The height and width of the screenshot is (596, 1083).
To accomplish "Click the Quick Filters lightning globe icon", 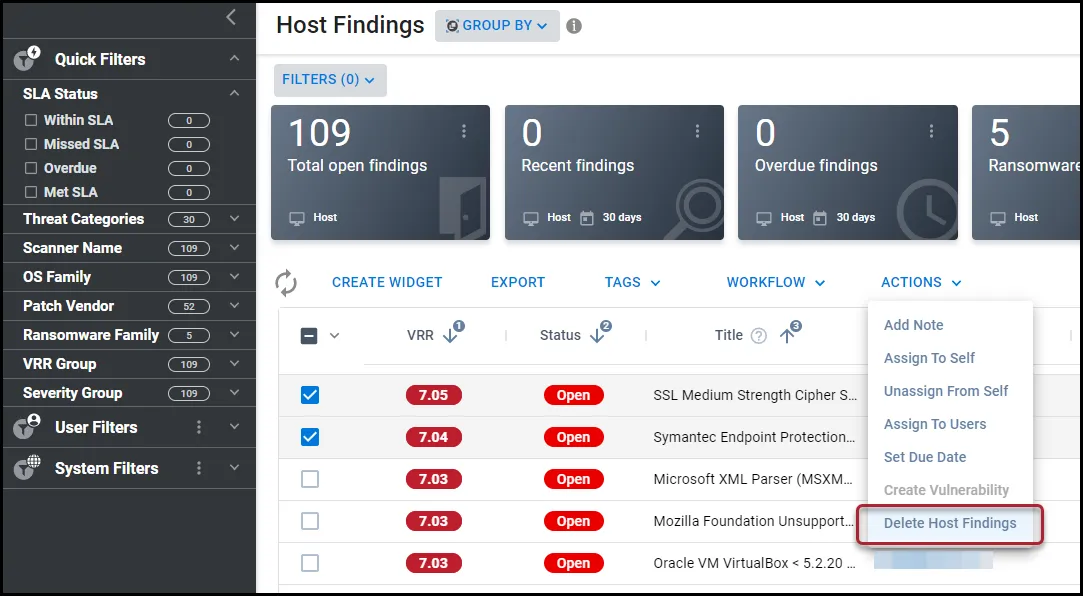I will 27,59.
